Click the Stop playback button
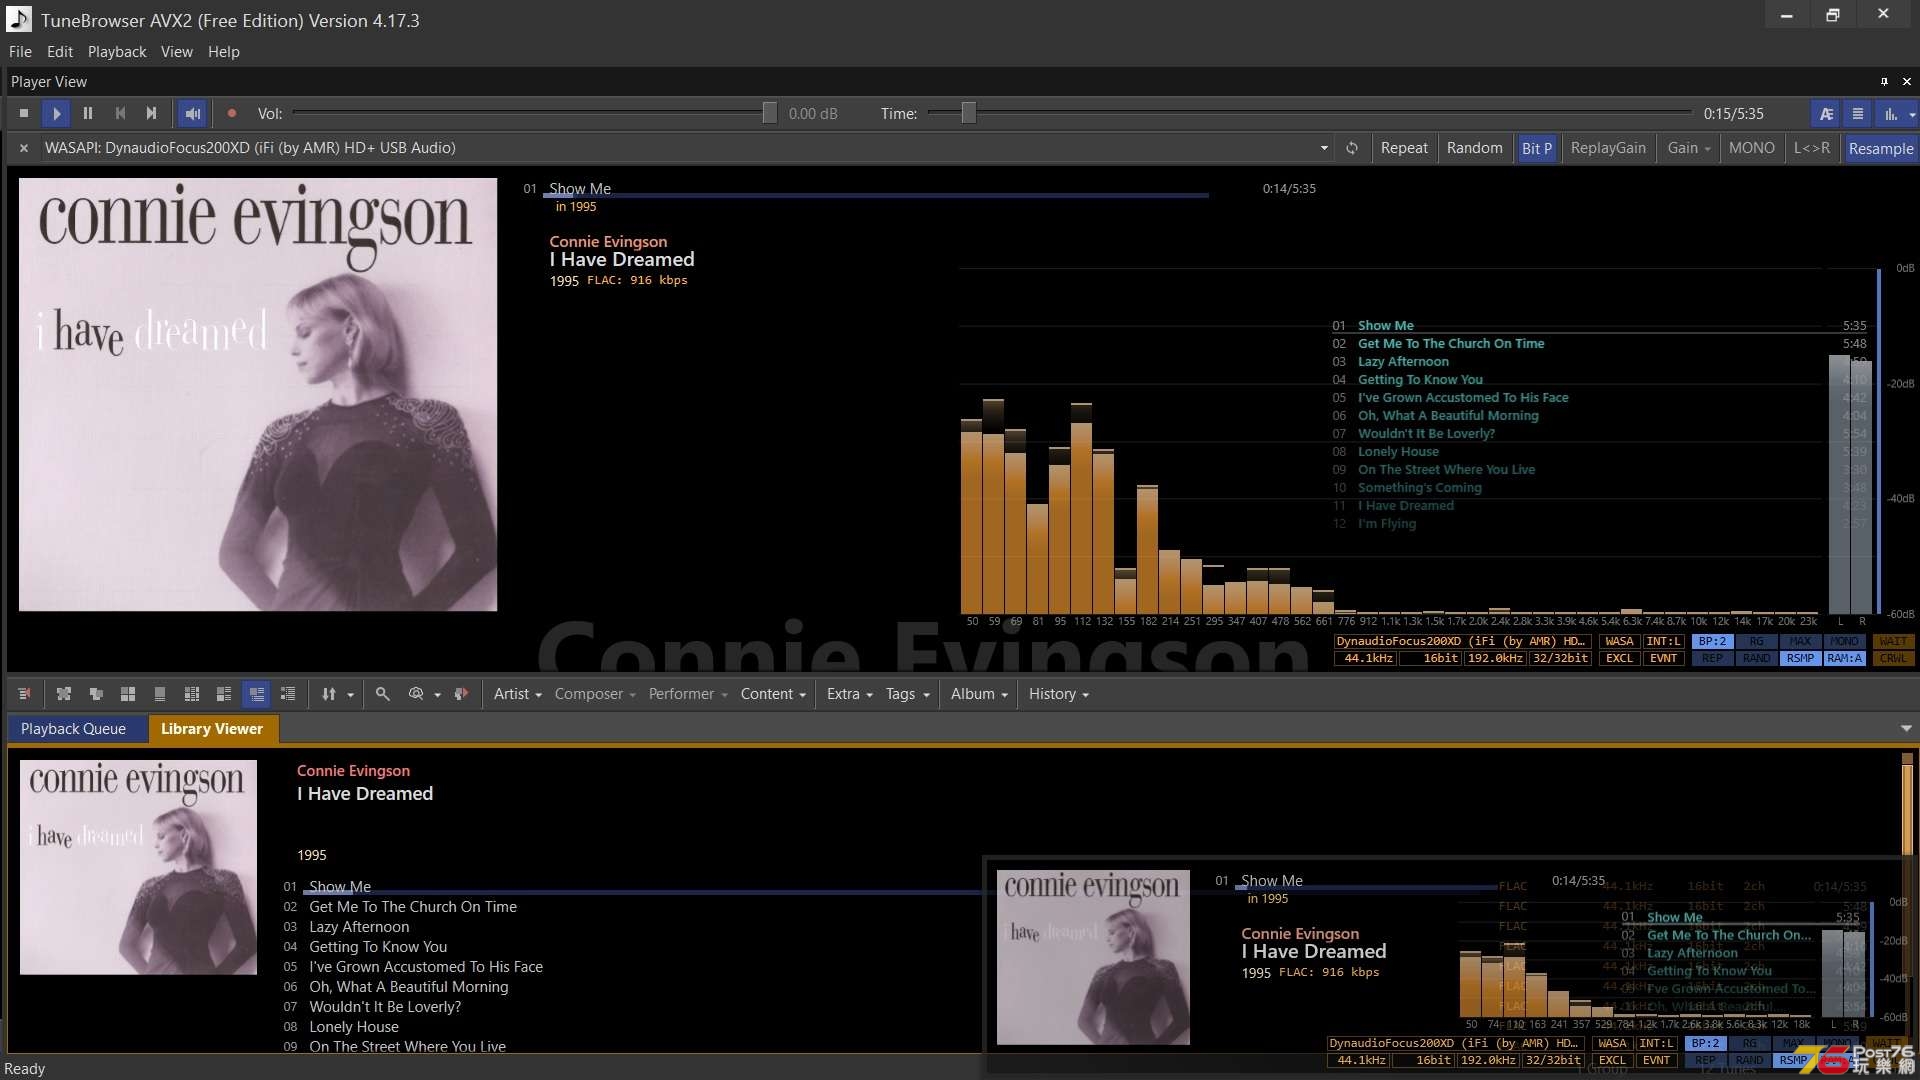 (x=24, y=114)
